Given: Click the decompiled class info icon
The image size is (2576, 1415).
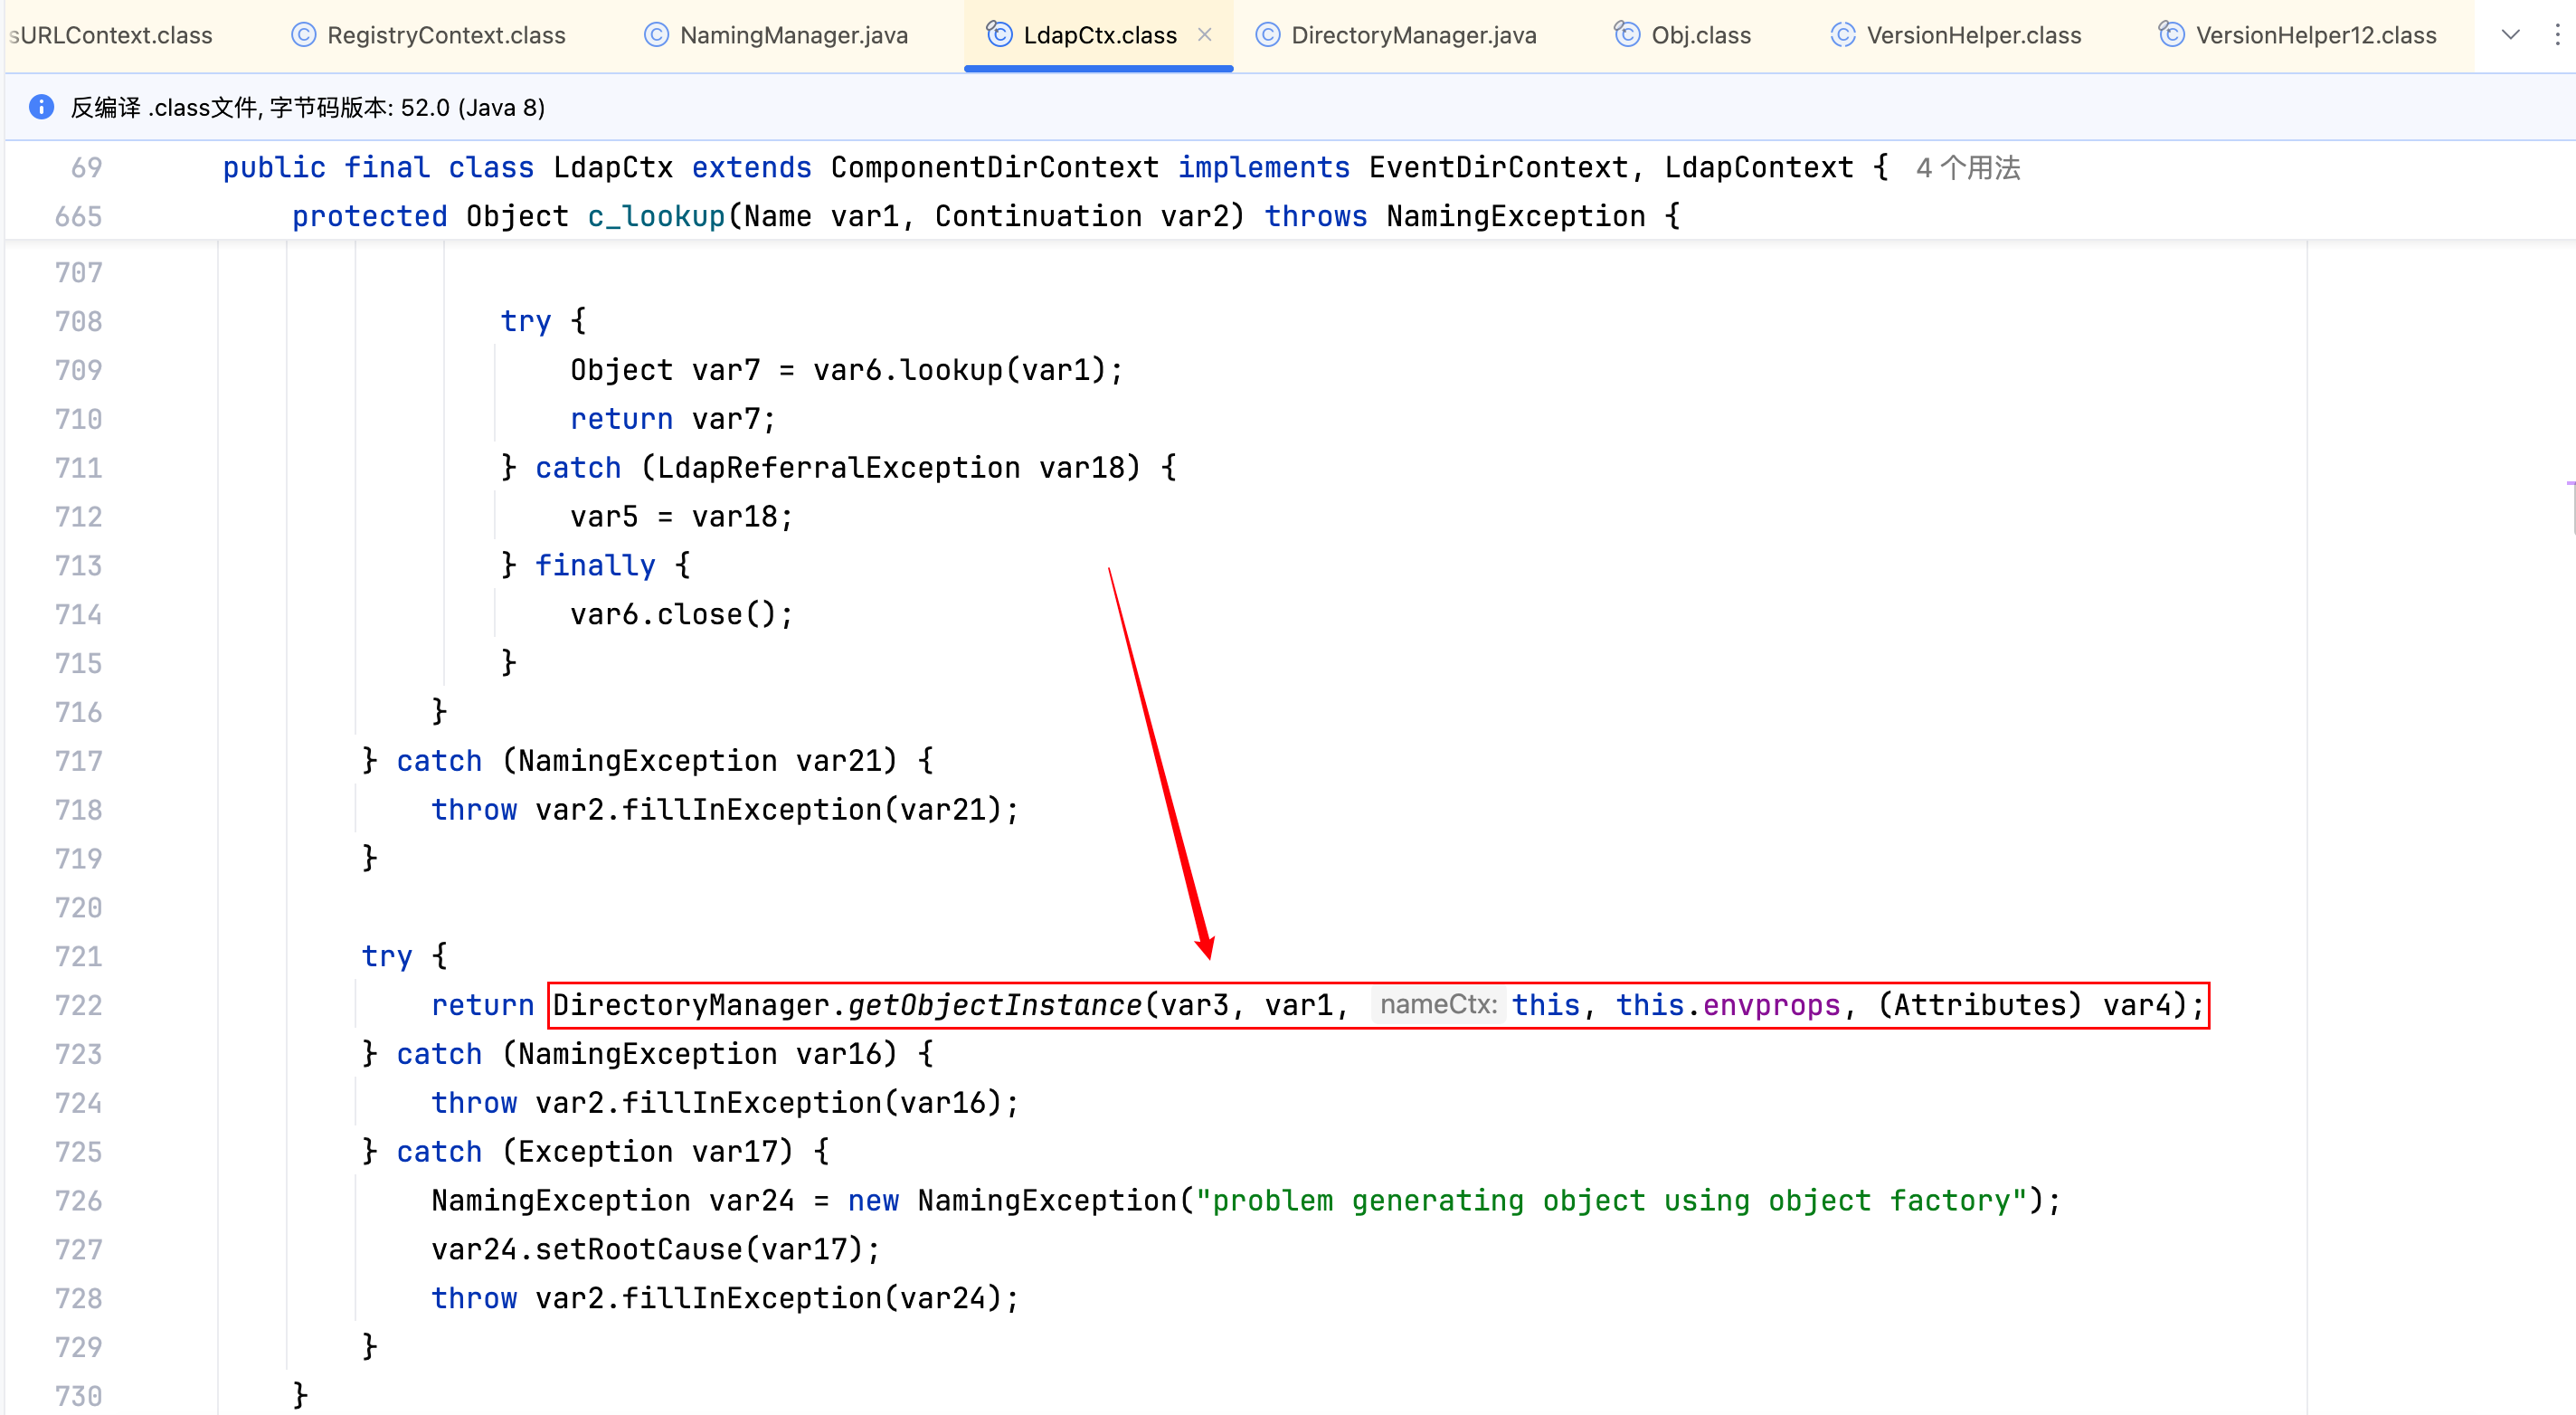Looking at the screenshot, I should (41, 107).
